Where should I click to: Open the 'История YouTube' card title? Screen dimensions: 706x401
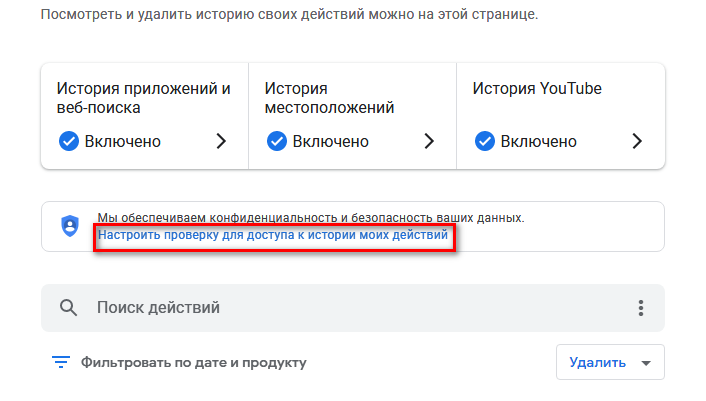tap(537, 88)
